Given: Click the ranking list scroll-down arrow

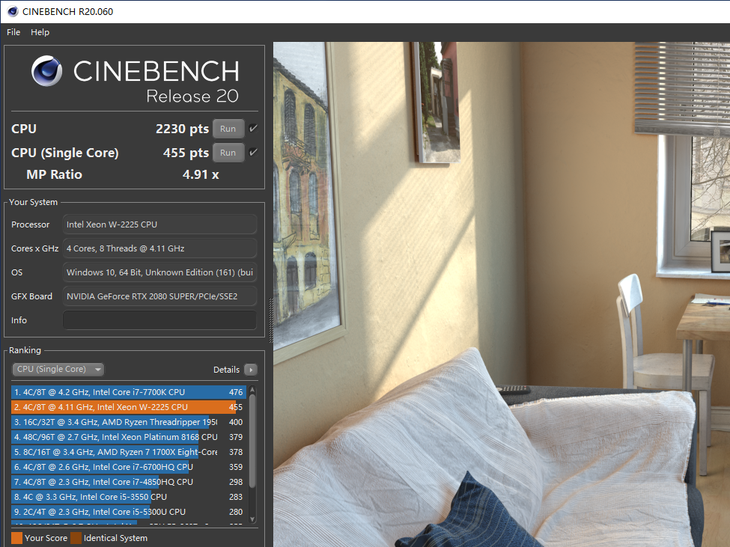Looking at the screenshot, I should [x=252, y=519].
